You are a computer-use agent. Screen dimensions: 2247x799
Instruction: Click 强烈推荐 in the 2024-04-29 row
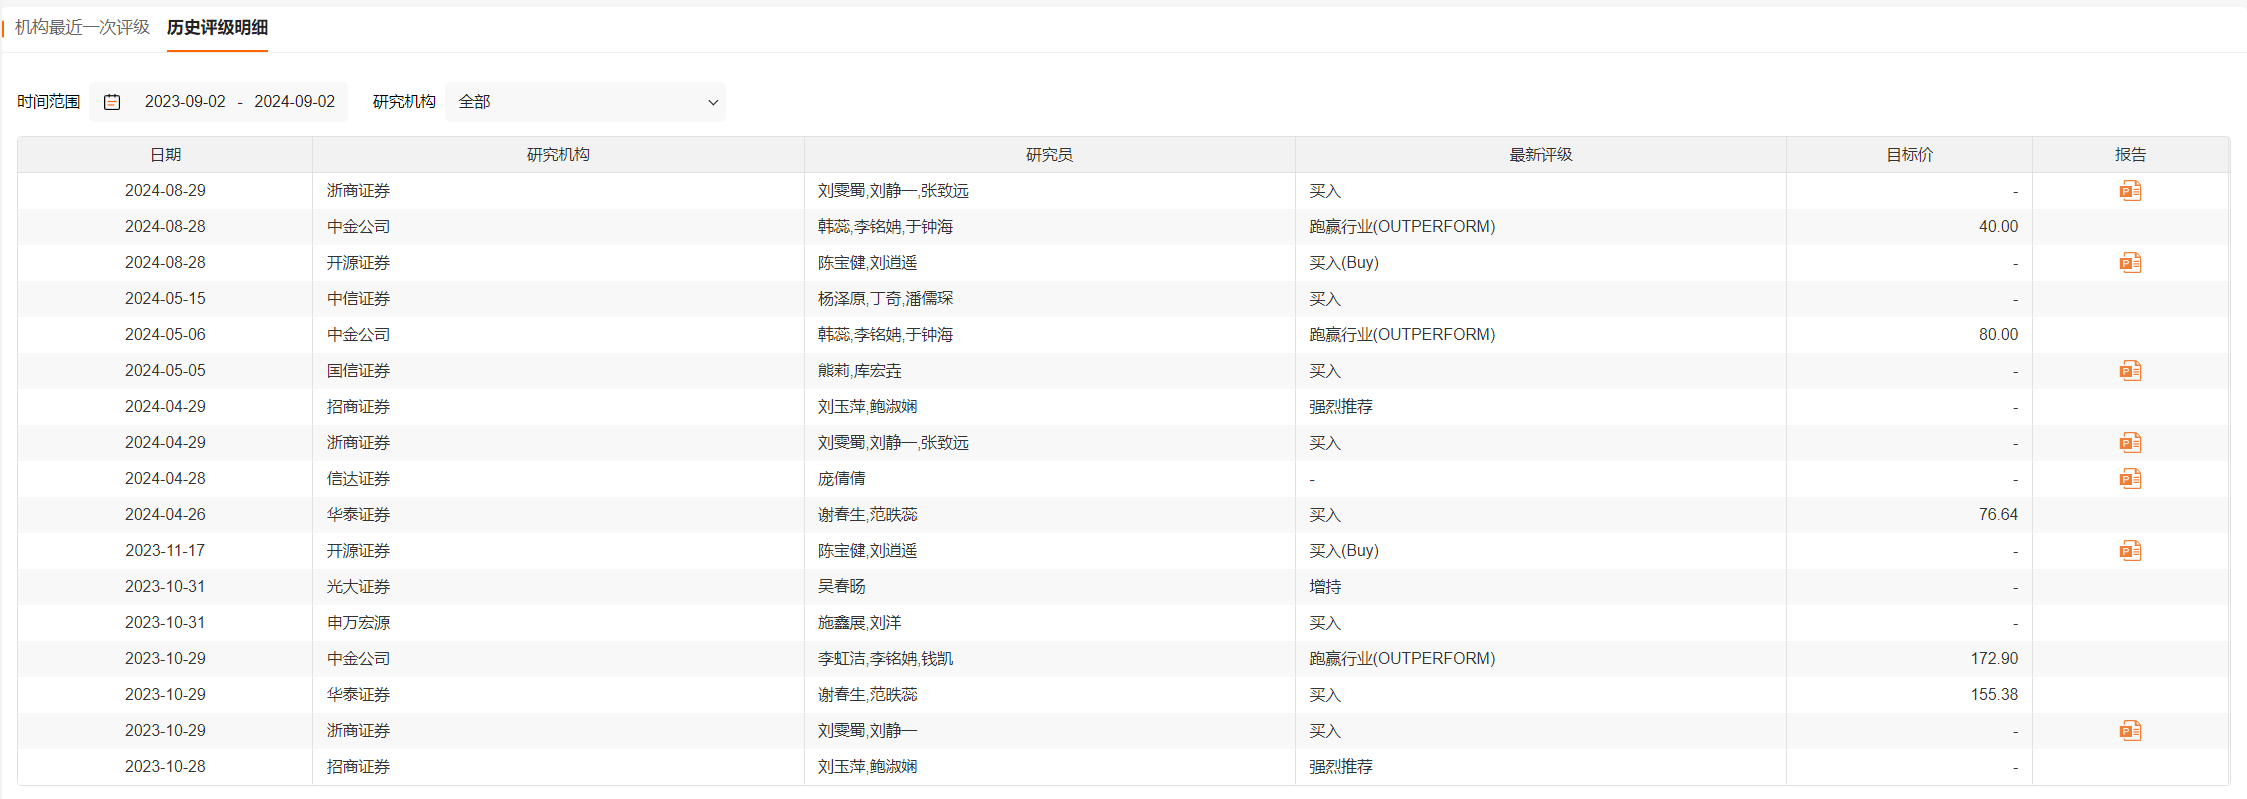(1341, 407)
